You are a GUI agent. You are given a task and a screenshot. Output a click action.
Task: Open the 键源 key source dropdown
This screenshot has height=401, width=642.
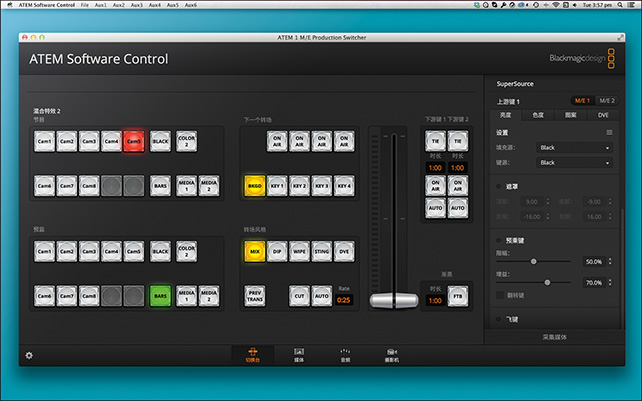click(574, 163)
